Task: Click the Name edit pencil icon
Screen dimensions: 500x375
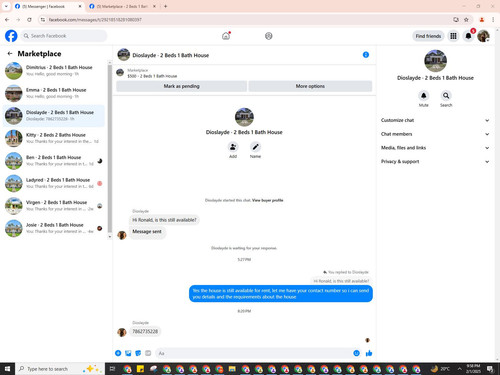Action: coord(255,147)
